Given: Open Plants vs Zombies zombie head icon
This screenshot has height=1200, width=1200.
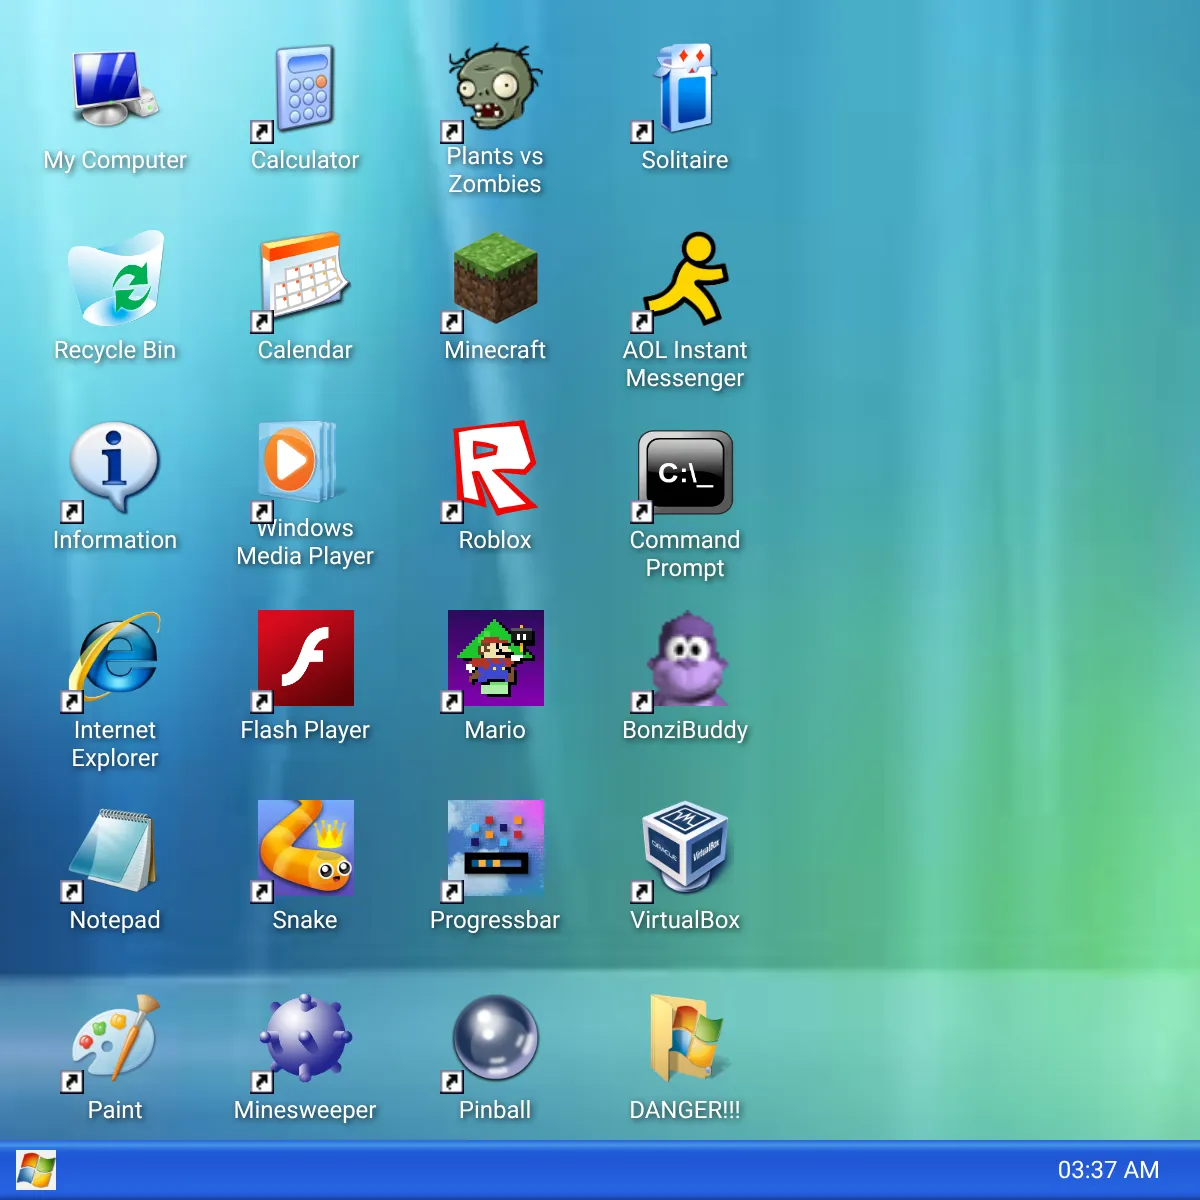Looking at the screenshot, I should (495, 88).
